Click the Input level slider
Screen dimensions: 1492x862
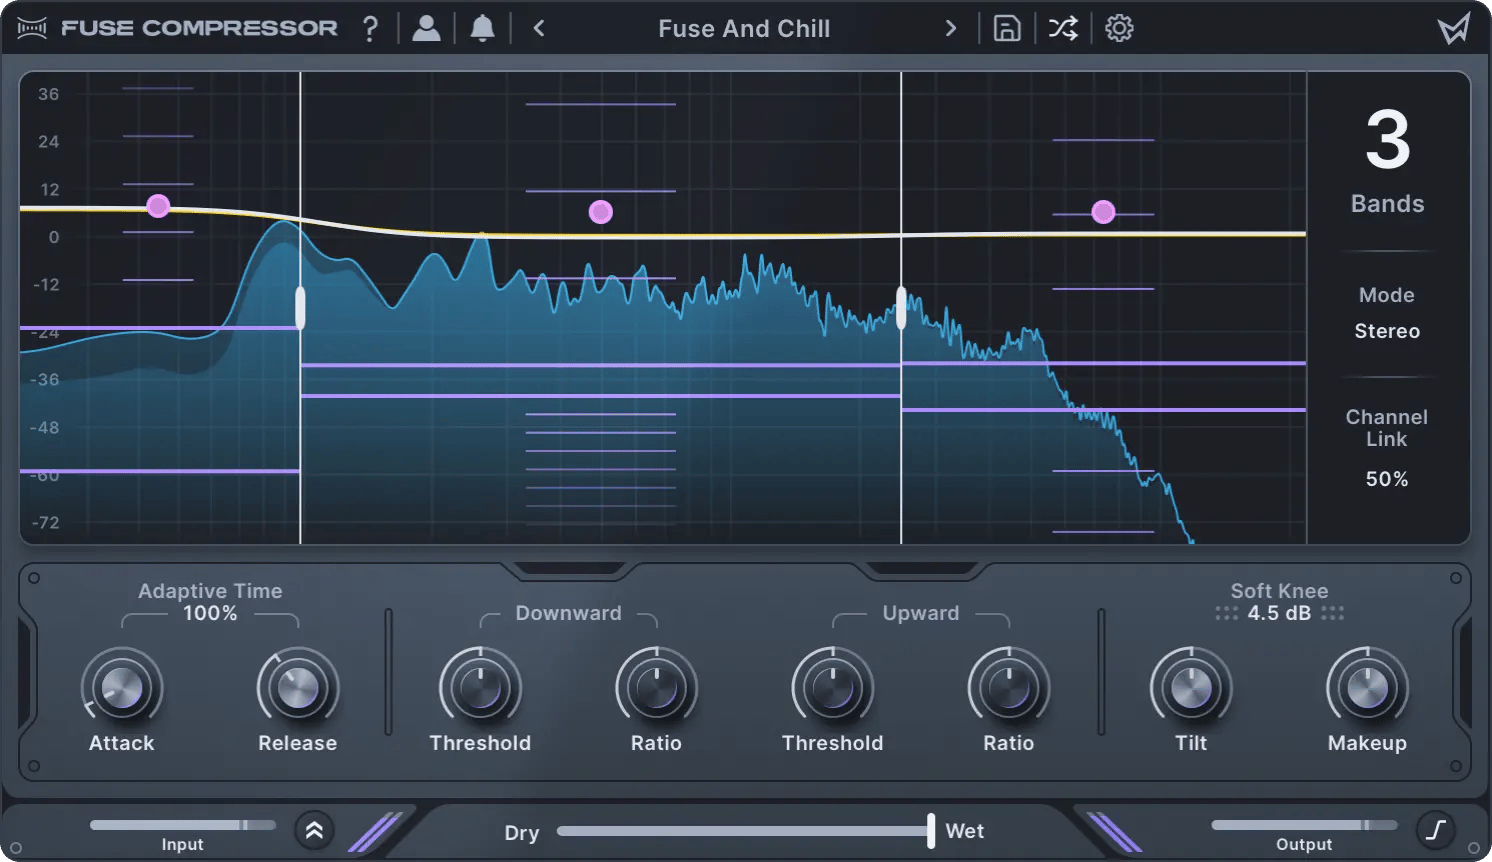point(183,825)
